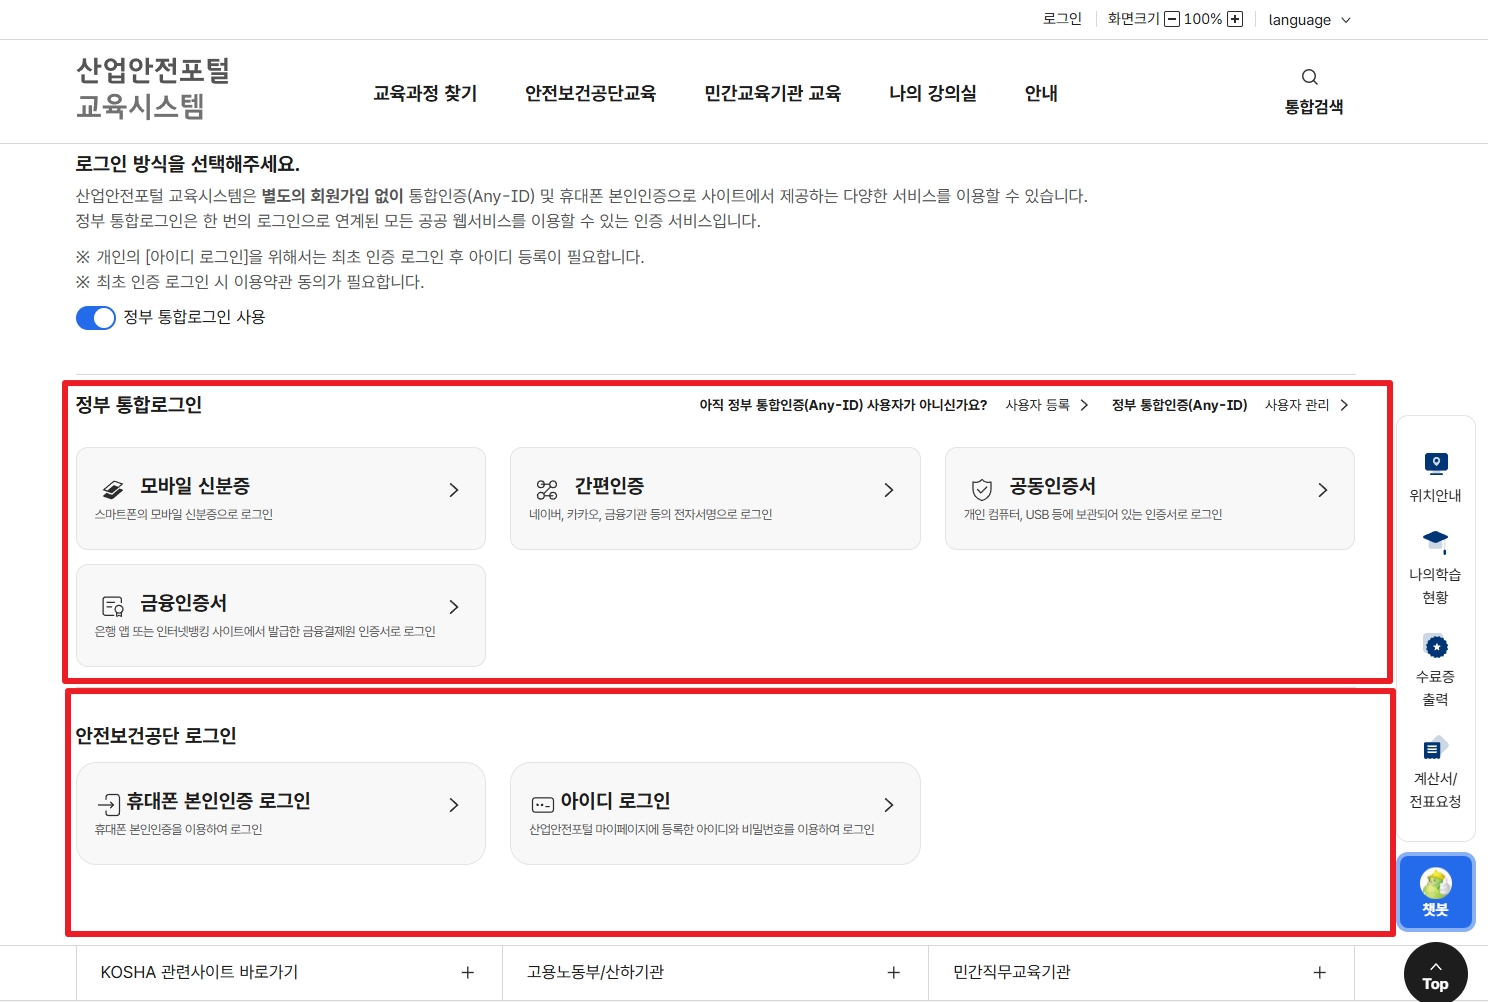1488x1002 pixels.
Task: Open 나의학습 현황 graduation cap icon
Action: [1435, 542]
